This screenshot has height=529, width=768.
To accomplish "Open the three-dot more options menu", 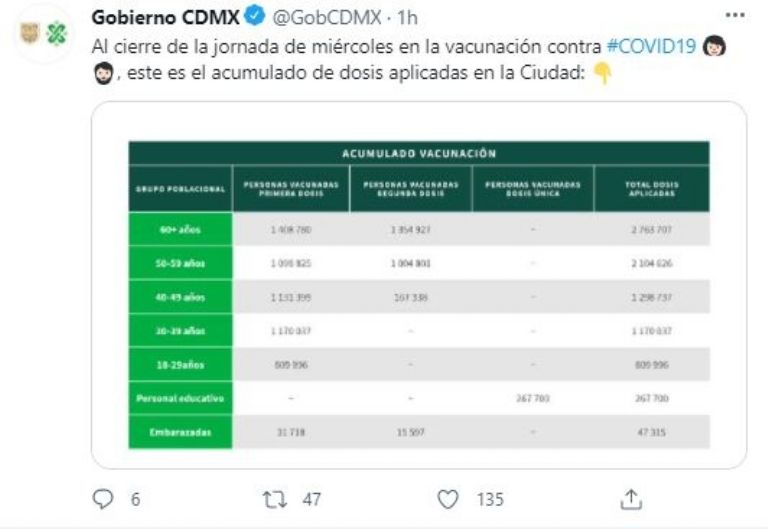I will click(735, 15).
